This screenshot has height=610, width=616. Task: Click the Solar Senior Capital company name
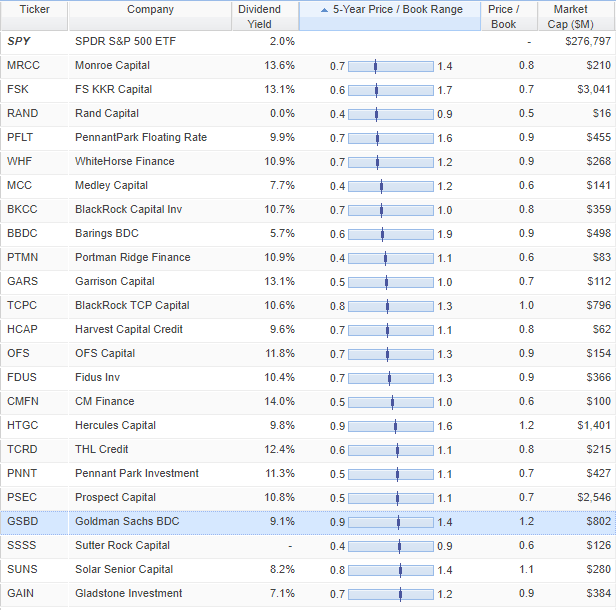point(124,569)
